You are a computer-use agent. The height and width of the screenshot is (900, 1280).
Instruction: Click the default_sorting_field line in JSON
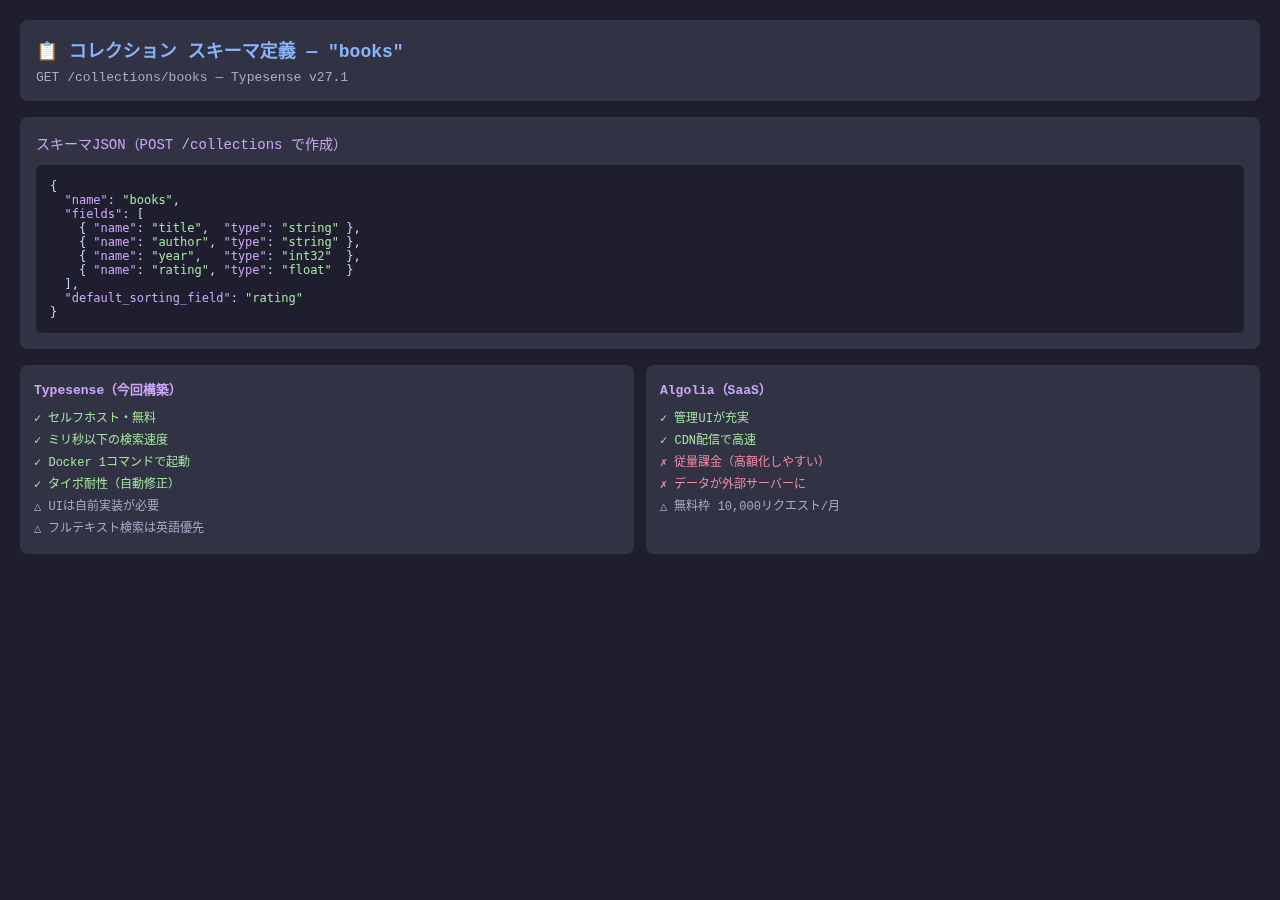183,298
